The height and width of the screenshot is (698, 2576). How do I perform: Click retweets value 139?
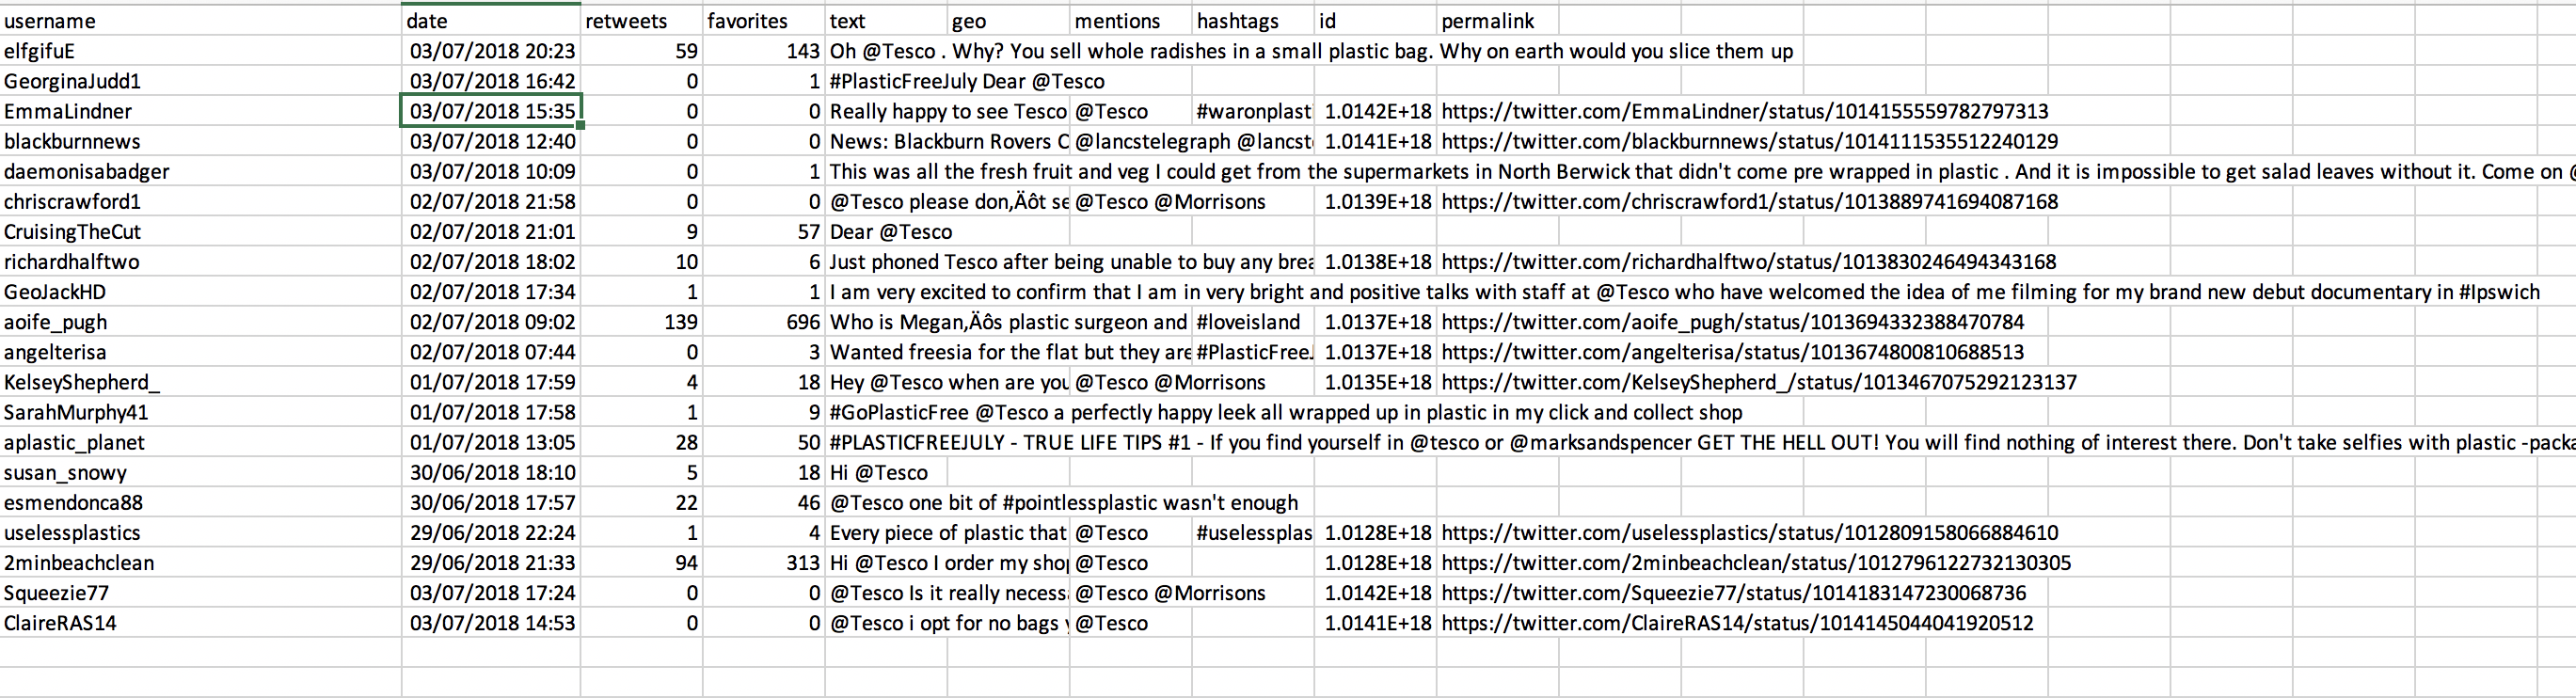click(x=641, y=322)
